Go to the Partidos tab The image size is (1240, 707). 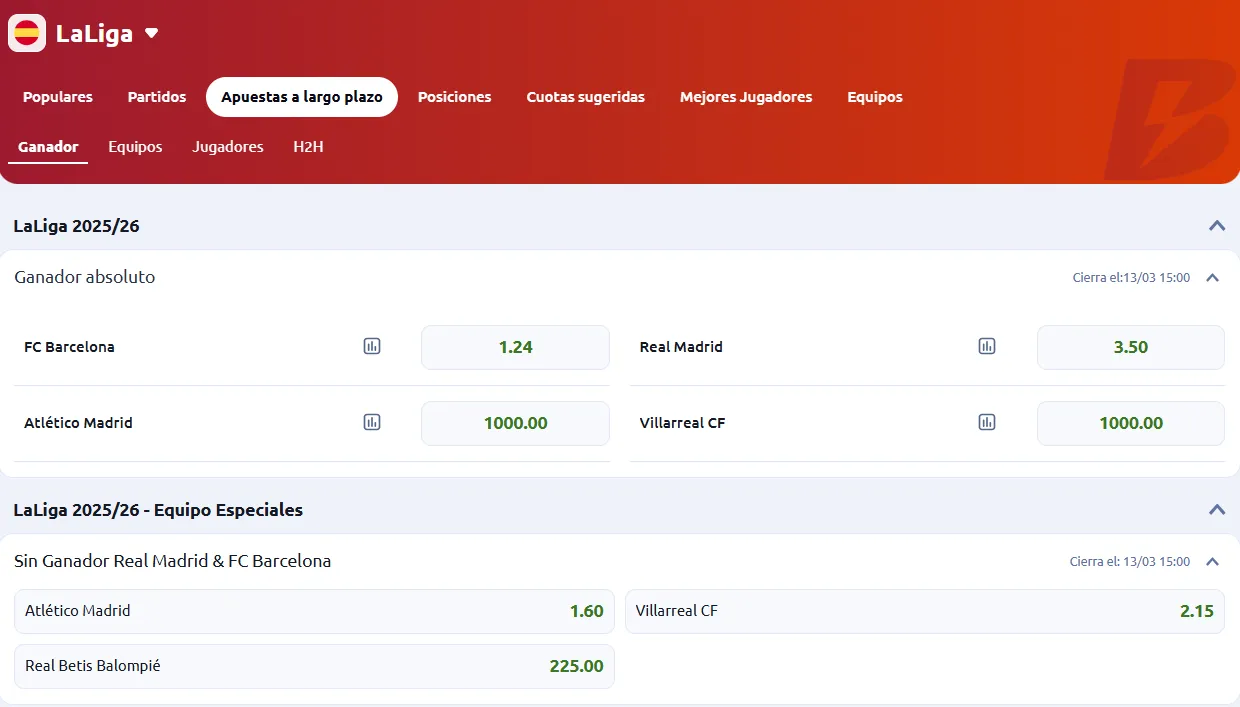[157, 97]
